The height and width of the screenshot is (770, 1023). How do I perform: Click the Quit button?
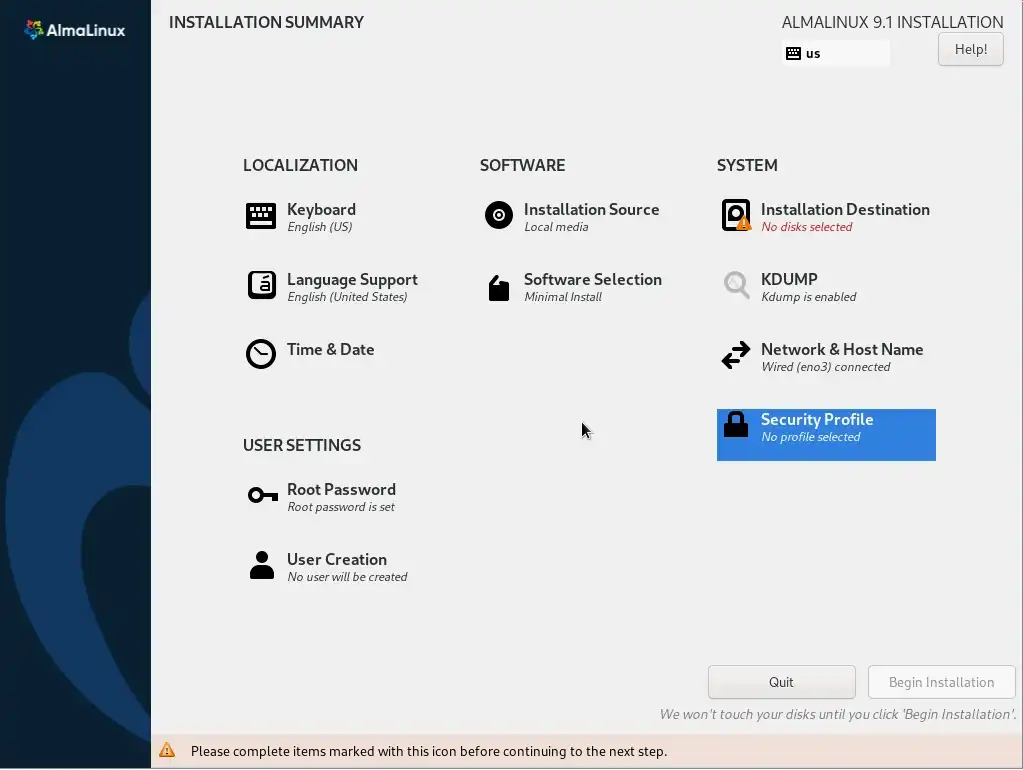point(781,682)
